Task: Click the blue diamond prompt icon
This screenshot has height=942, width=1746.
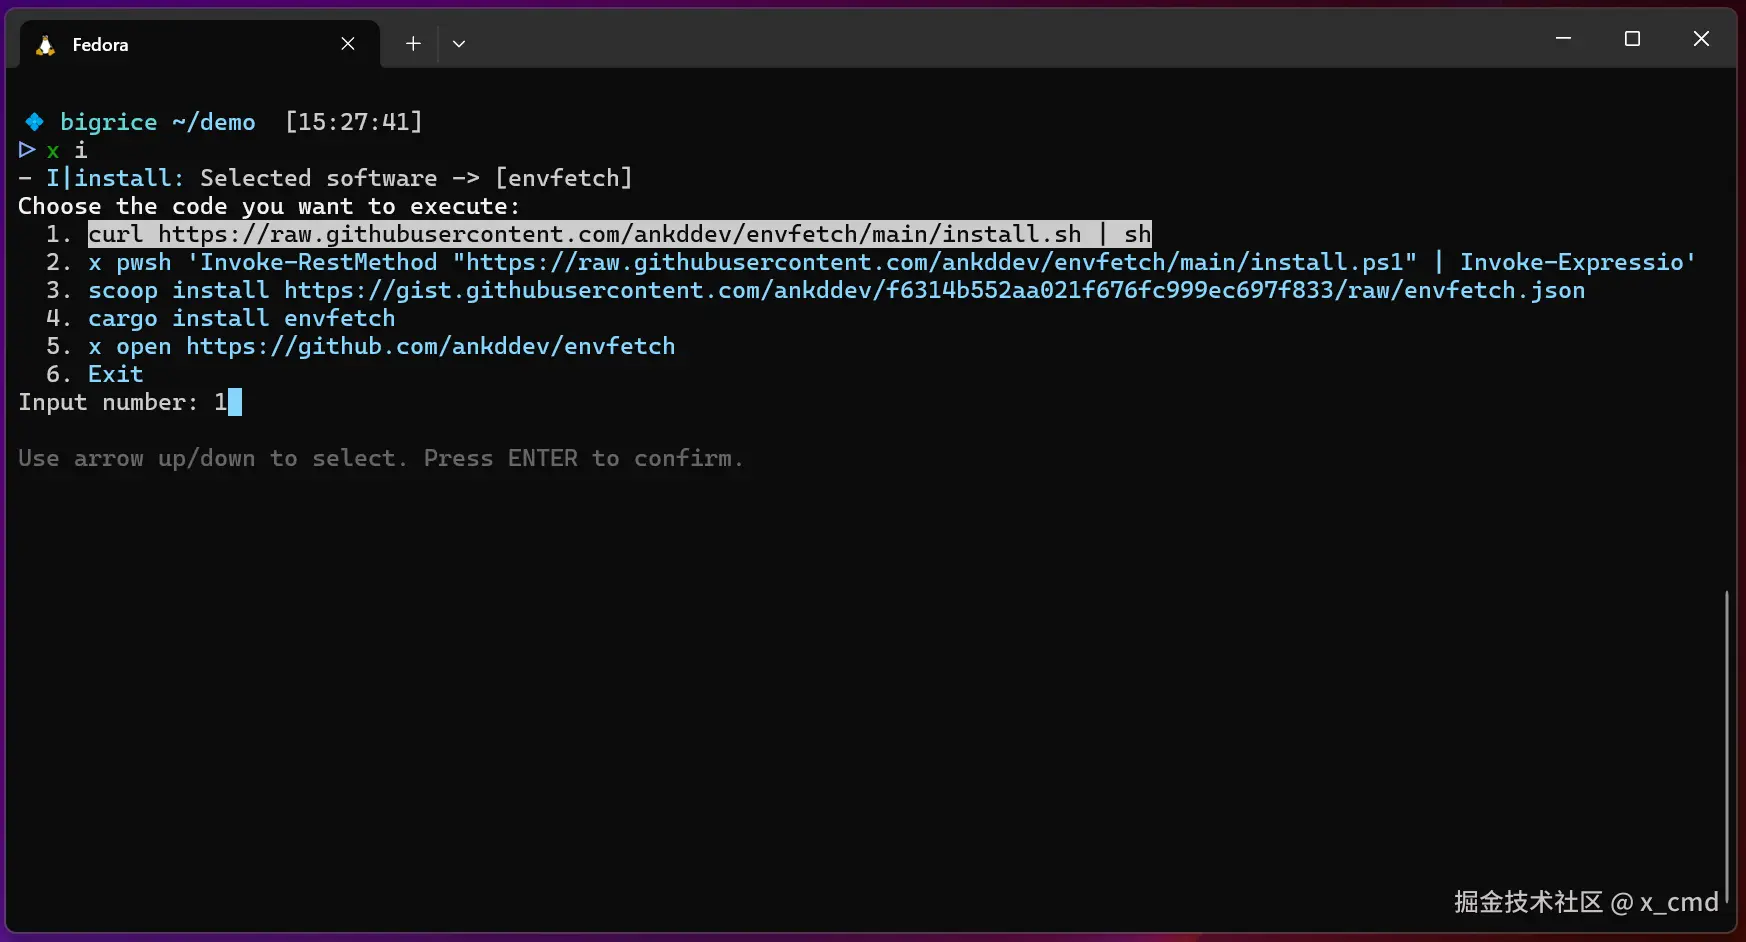Action: point(34,122)
